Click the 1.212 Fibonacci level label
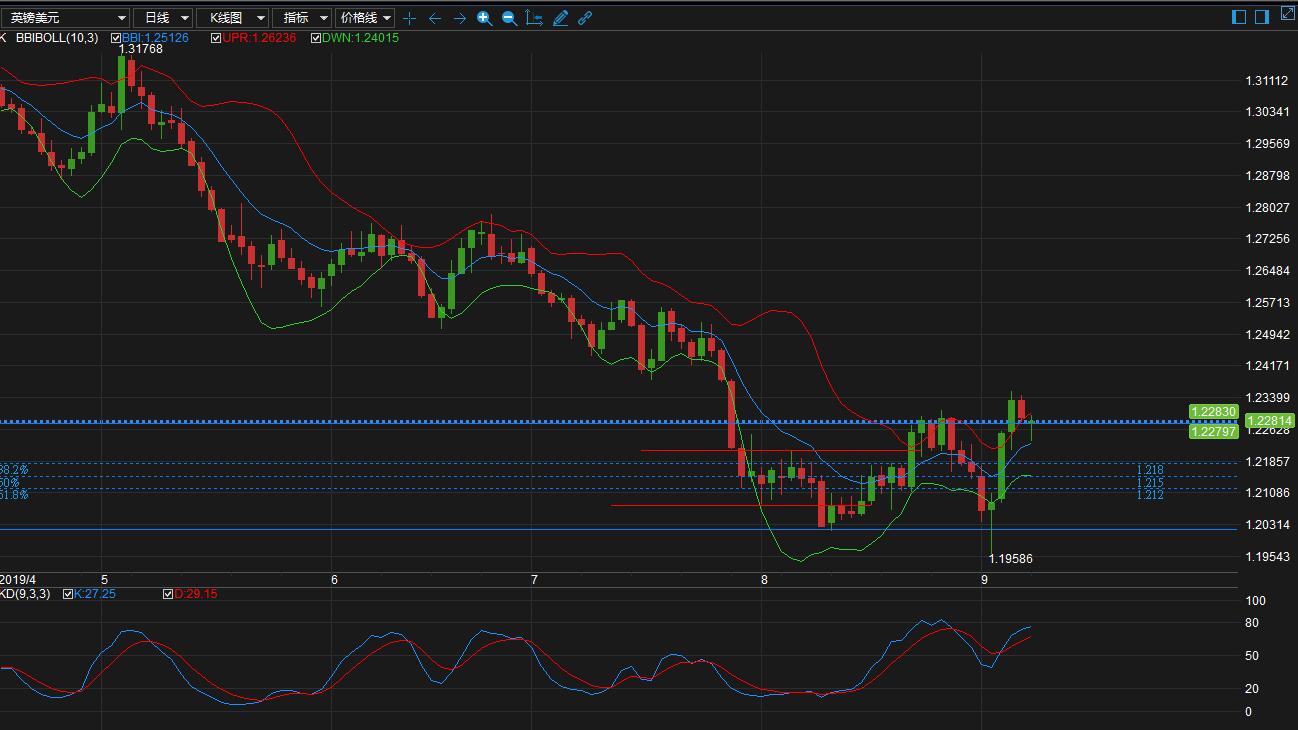The image size is (1298, 730). pos(1150,495)
